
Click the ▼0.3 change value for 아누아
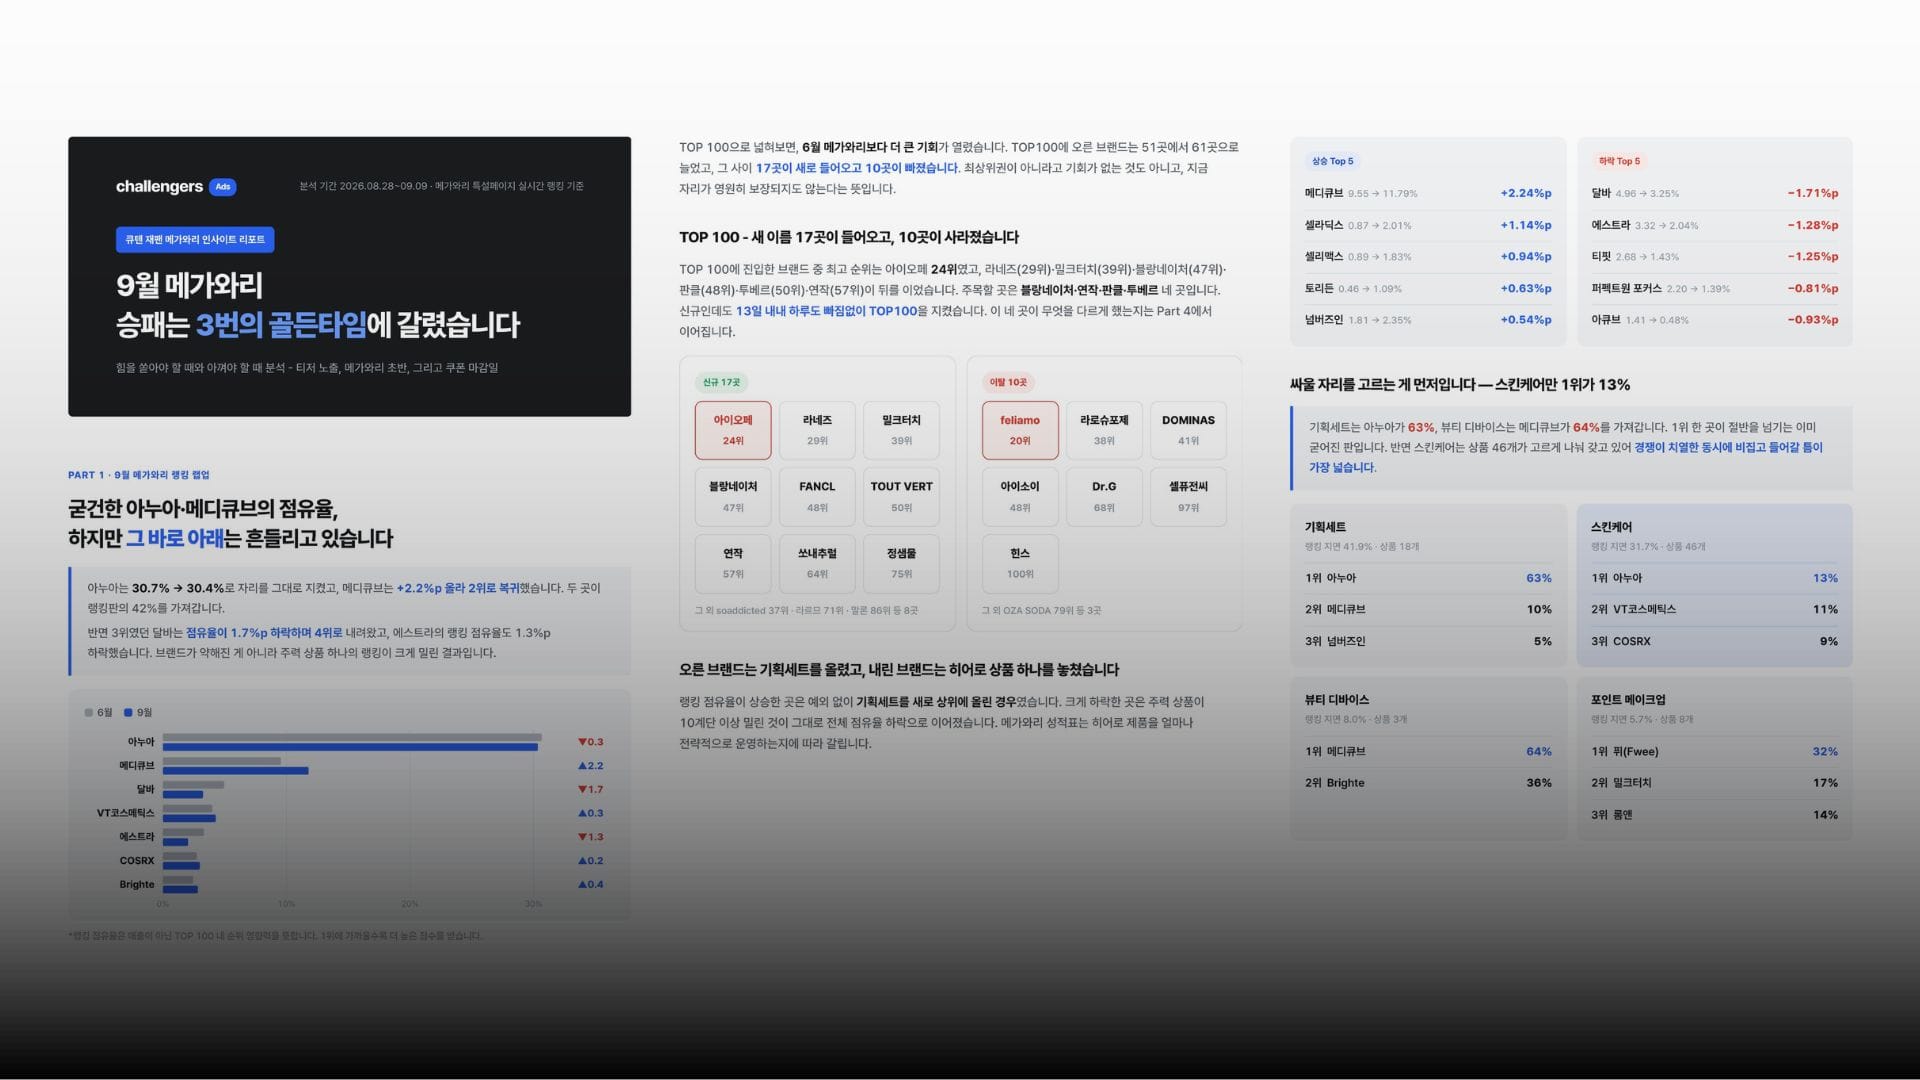pyautogui.click(x=591, y=742)
